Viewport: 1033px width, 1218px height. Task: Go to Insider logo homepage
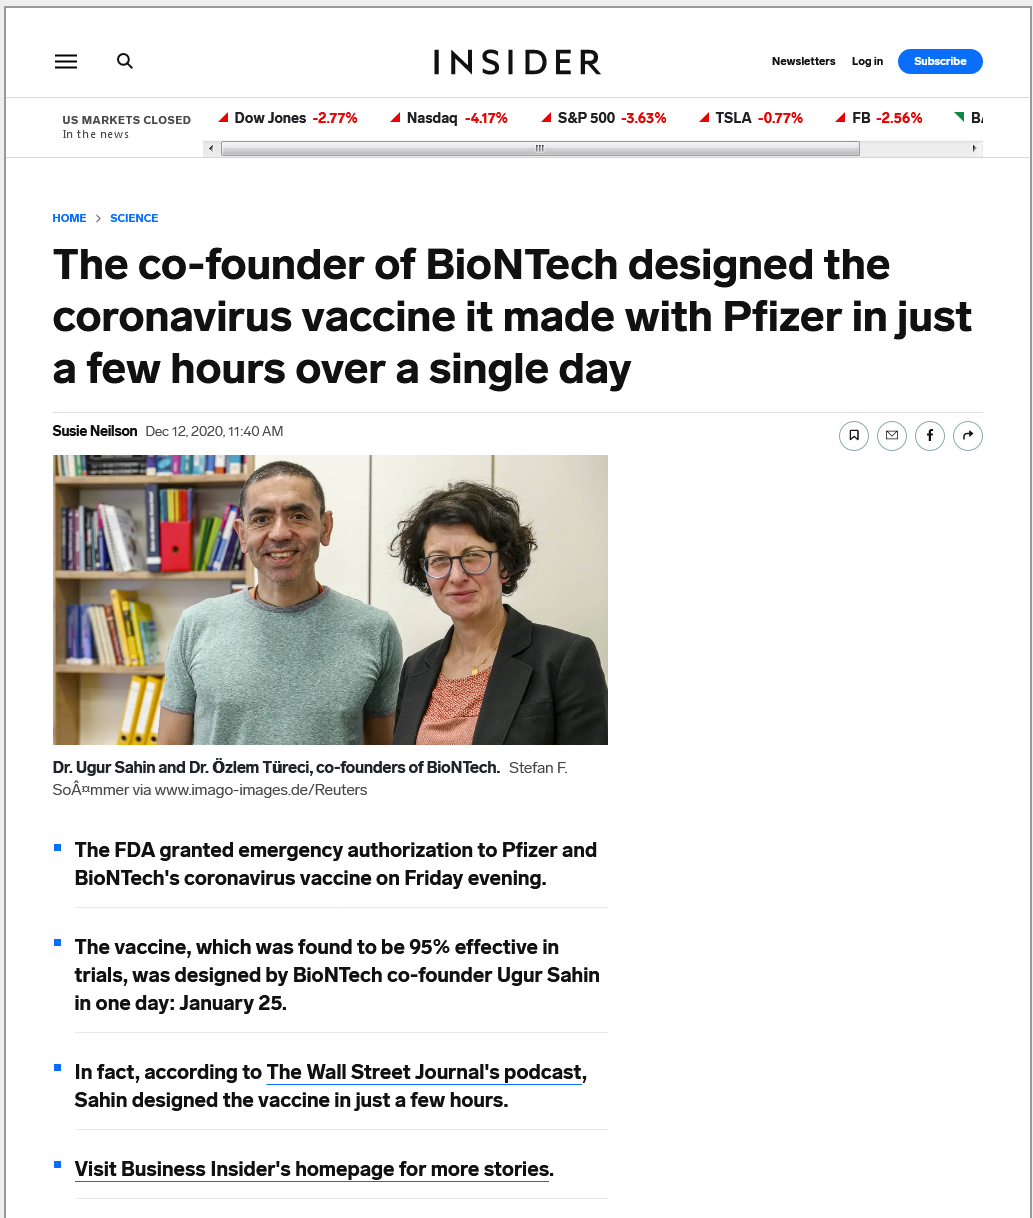(517, 62)
